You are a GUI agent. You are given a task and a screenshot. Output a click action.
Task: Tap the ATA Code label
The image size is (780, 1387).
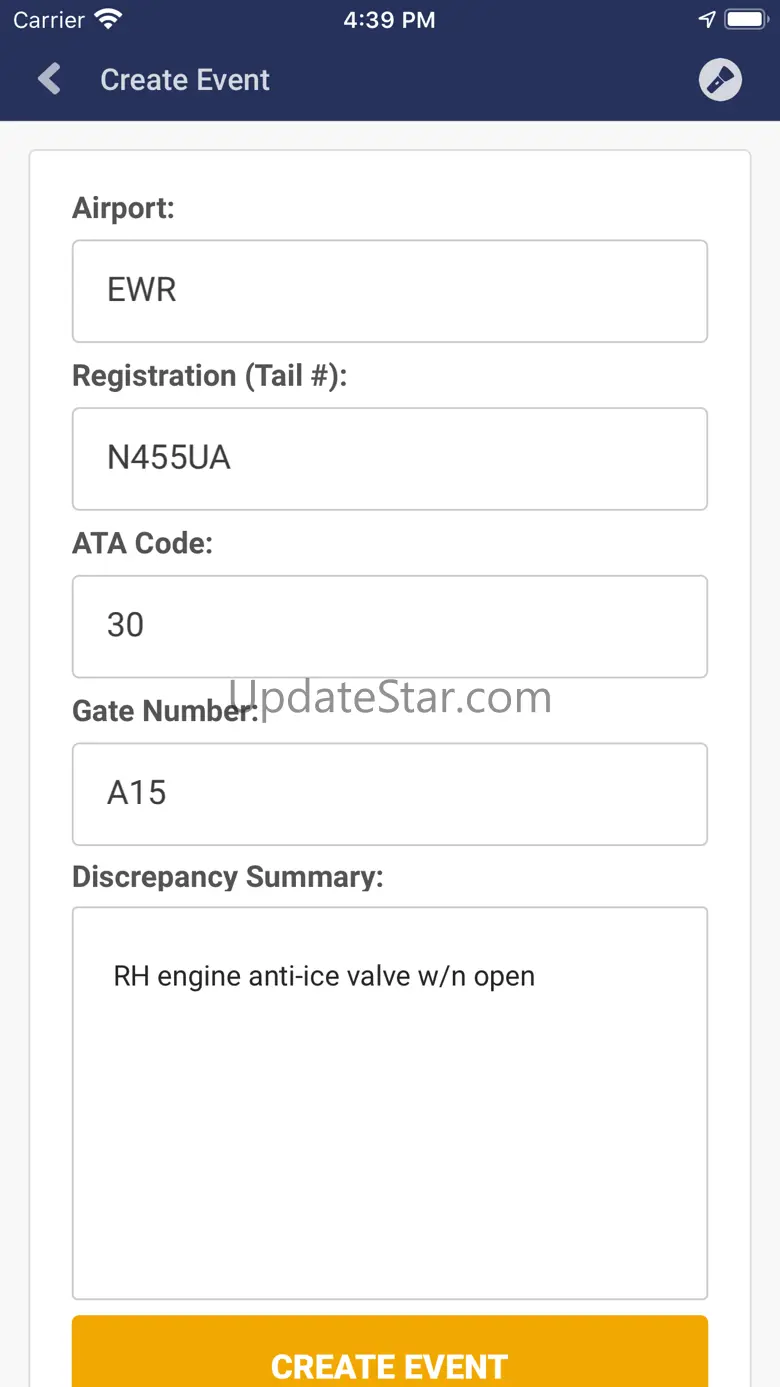click(x=142, y=543)
